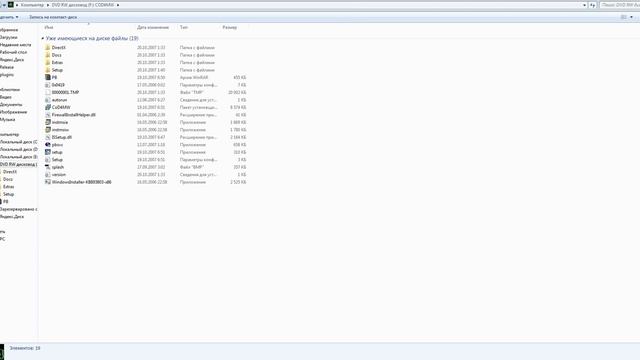Select Локальный диск (E:) in sidebar

(19, 157)
